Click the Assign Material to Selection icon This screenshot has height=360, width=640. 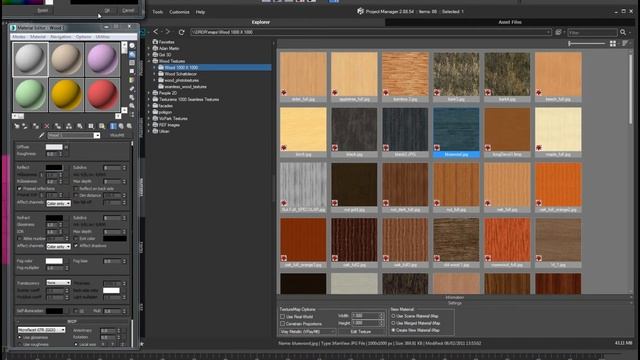tap(36, 126)
